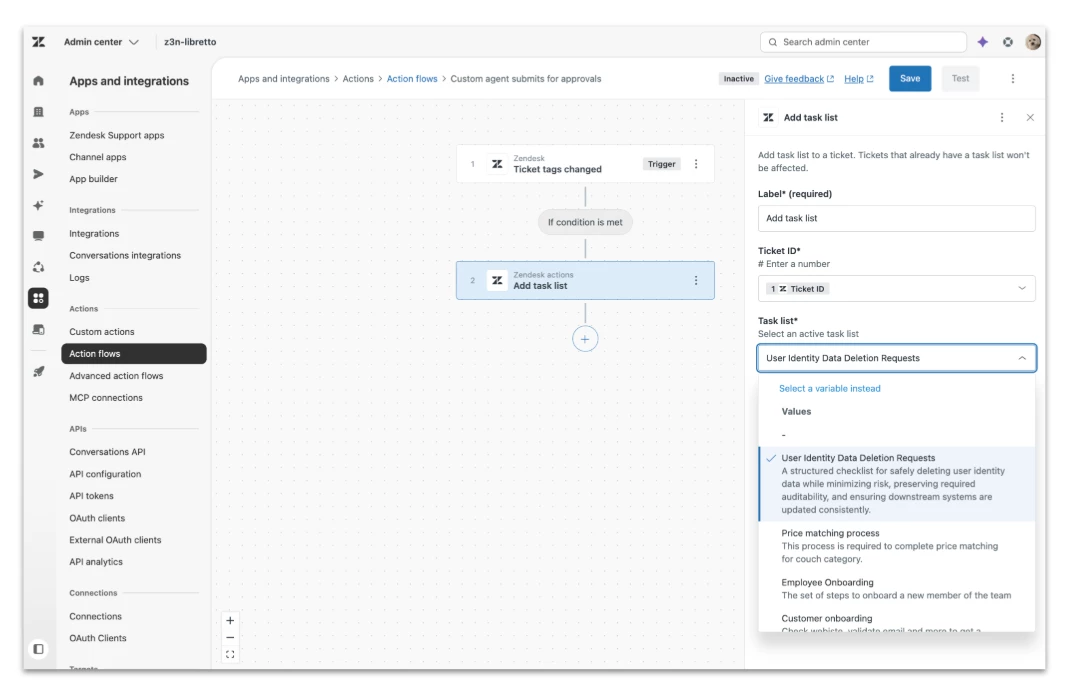Open Zendesk products switcher icon in header
The image size is (1072, 698).
pos(1008,42)
